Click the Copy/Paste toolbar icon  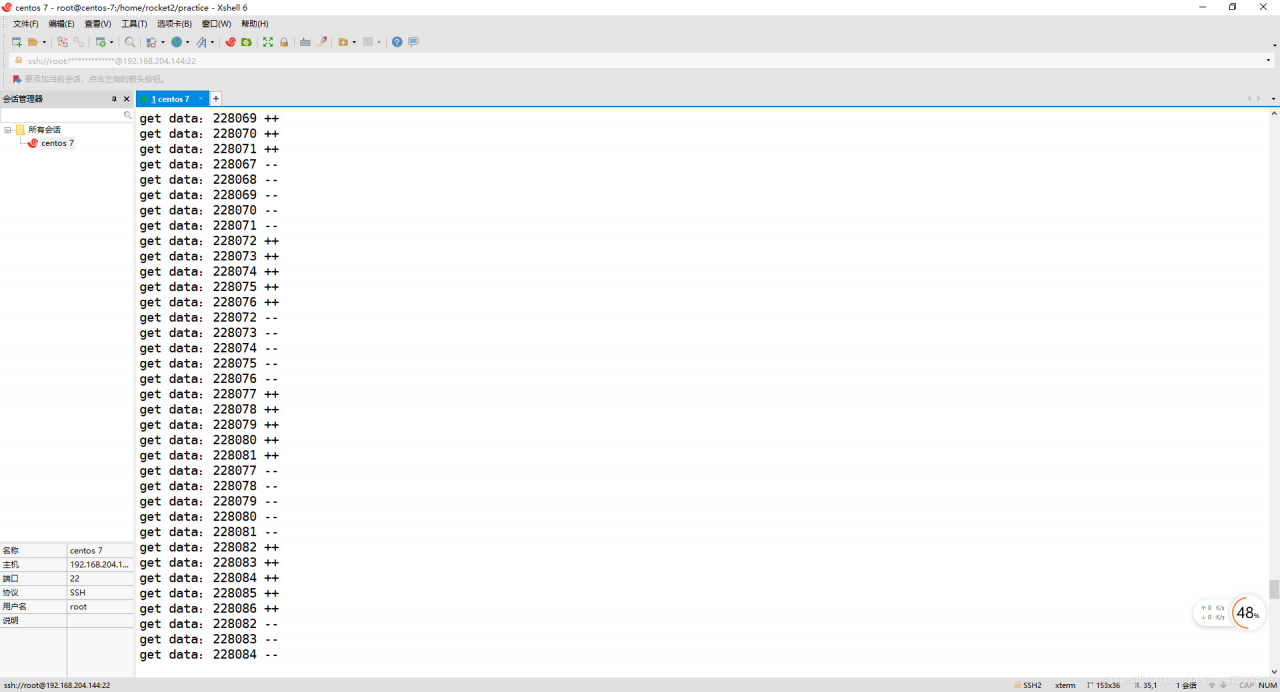tap(152, 42)
